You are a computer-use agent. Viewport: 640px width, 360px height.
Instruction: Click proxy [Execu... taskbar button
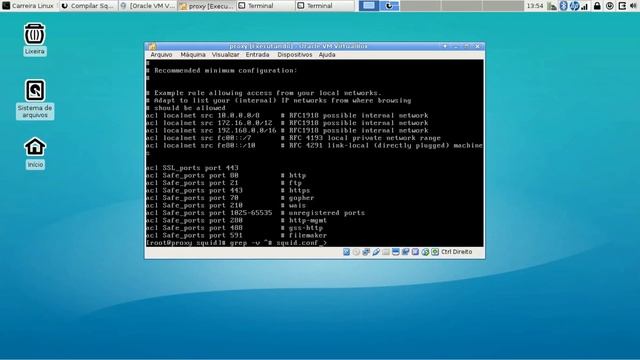tap(207, 6)
